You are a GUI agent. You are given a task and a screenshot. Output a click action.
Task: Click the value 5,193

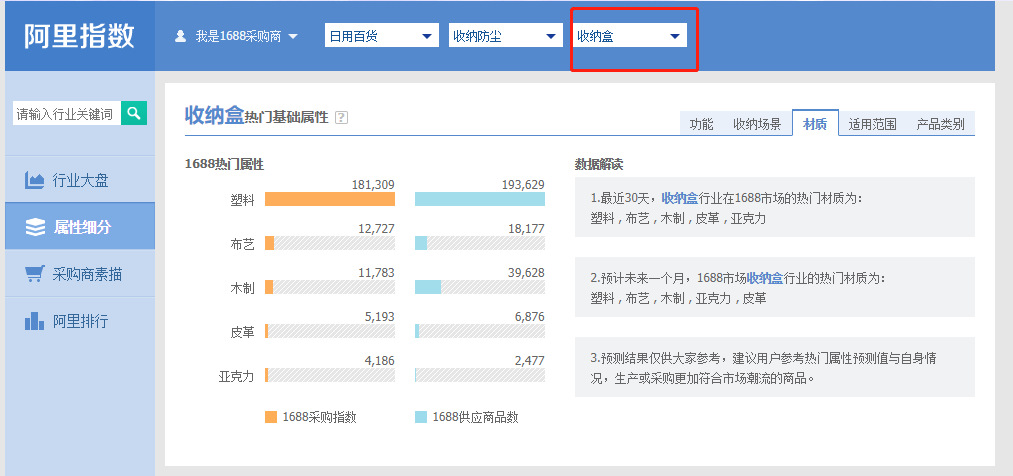[x=379, y=316]
